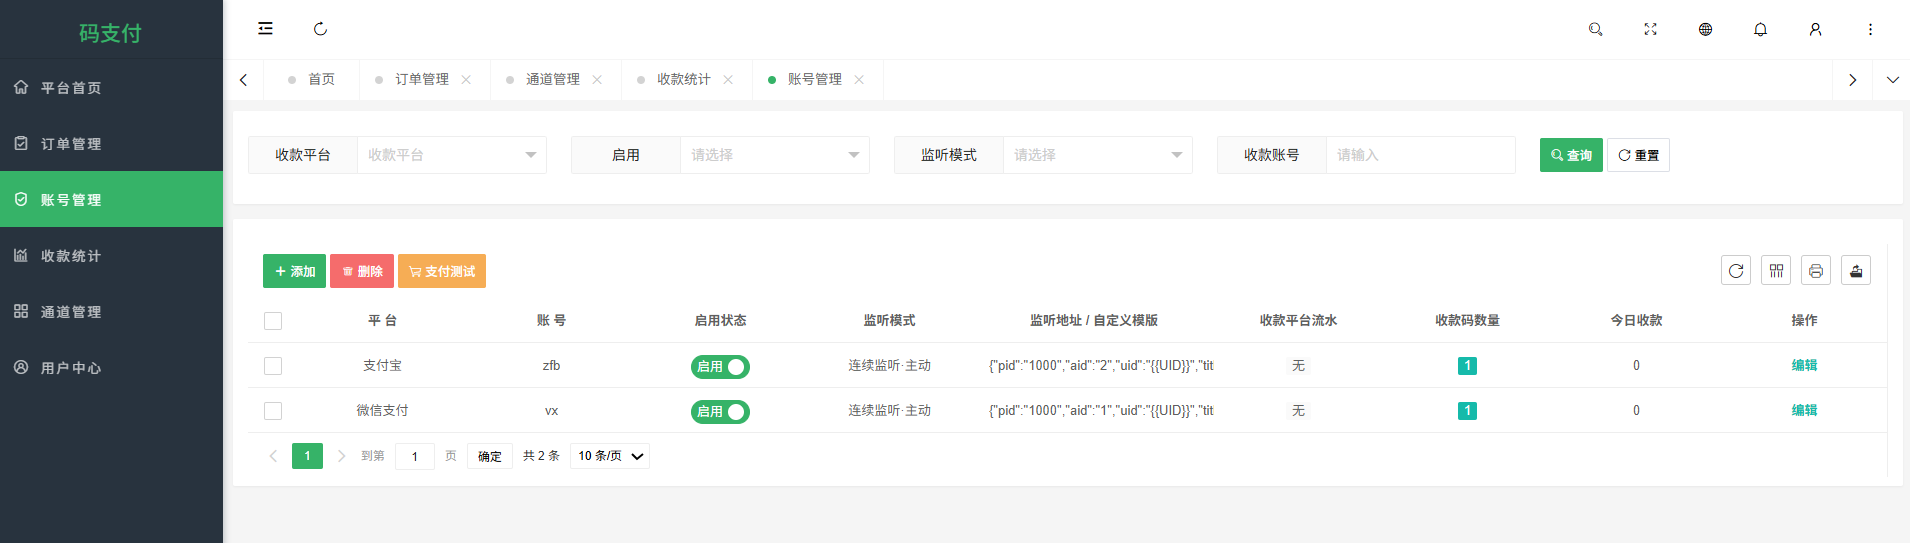This screenshot has height=543, width=1910.
Task: Go to next page arrow in pagination
Action: (x=341, y=456)
